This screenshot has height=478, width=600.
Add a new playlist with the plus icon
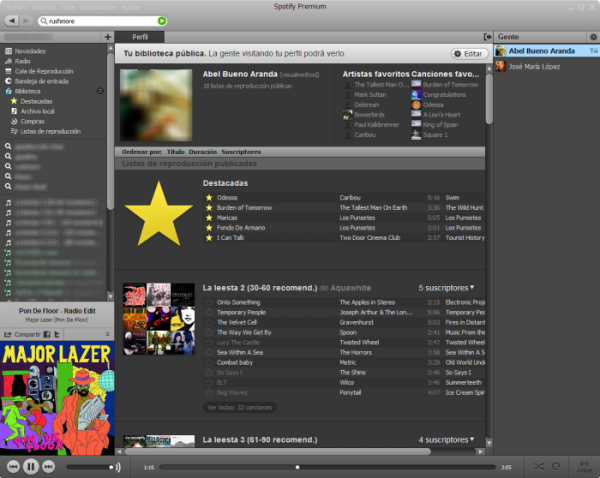click(108, 37)
